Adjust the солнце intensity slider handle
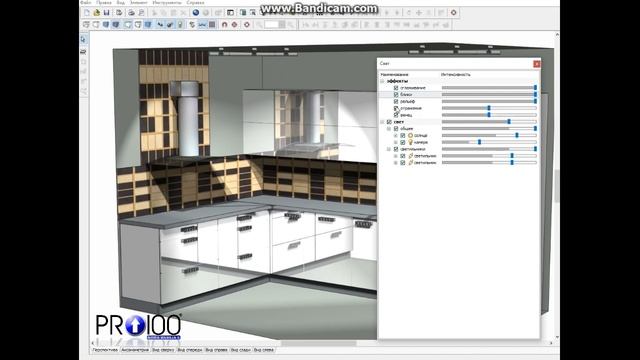 pos(517,136)
